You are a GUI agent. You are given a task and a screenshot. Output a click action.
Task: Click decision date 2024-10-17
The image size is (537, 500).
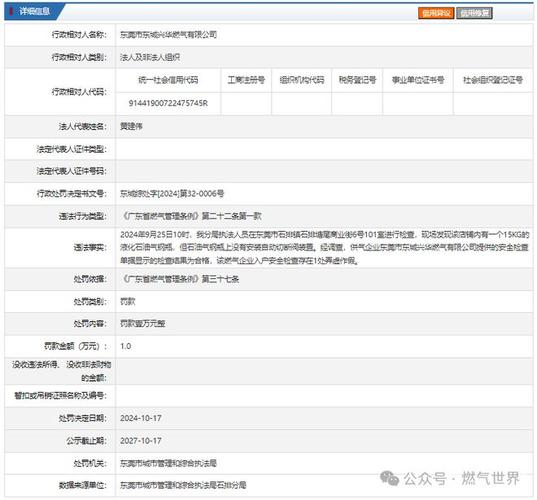click(x=141, y=418)
